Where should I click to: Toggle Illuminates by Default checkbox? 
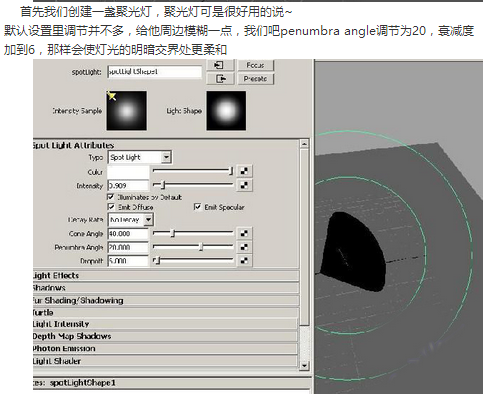pyautogui.click(x=111, y=197)
